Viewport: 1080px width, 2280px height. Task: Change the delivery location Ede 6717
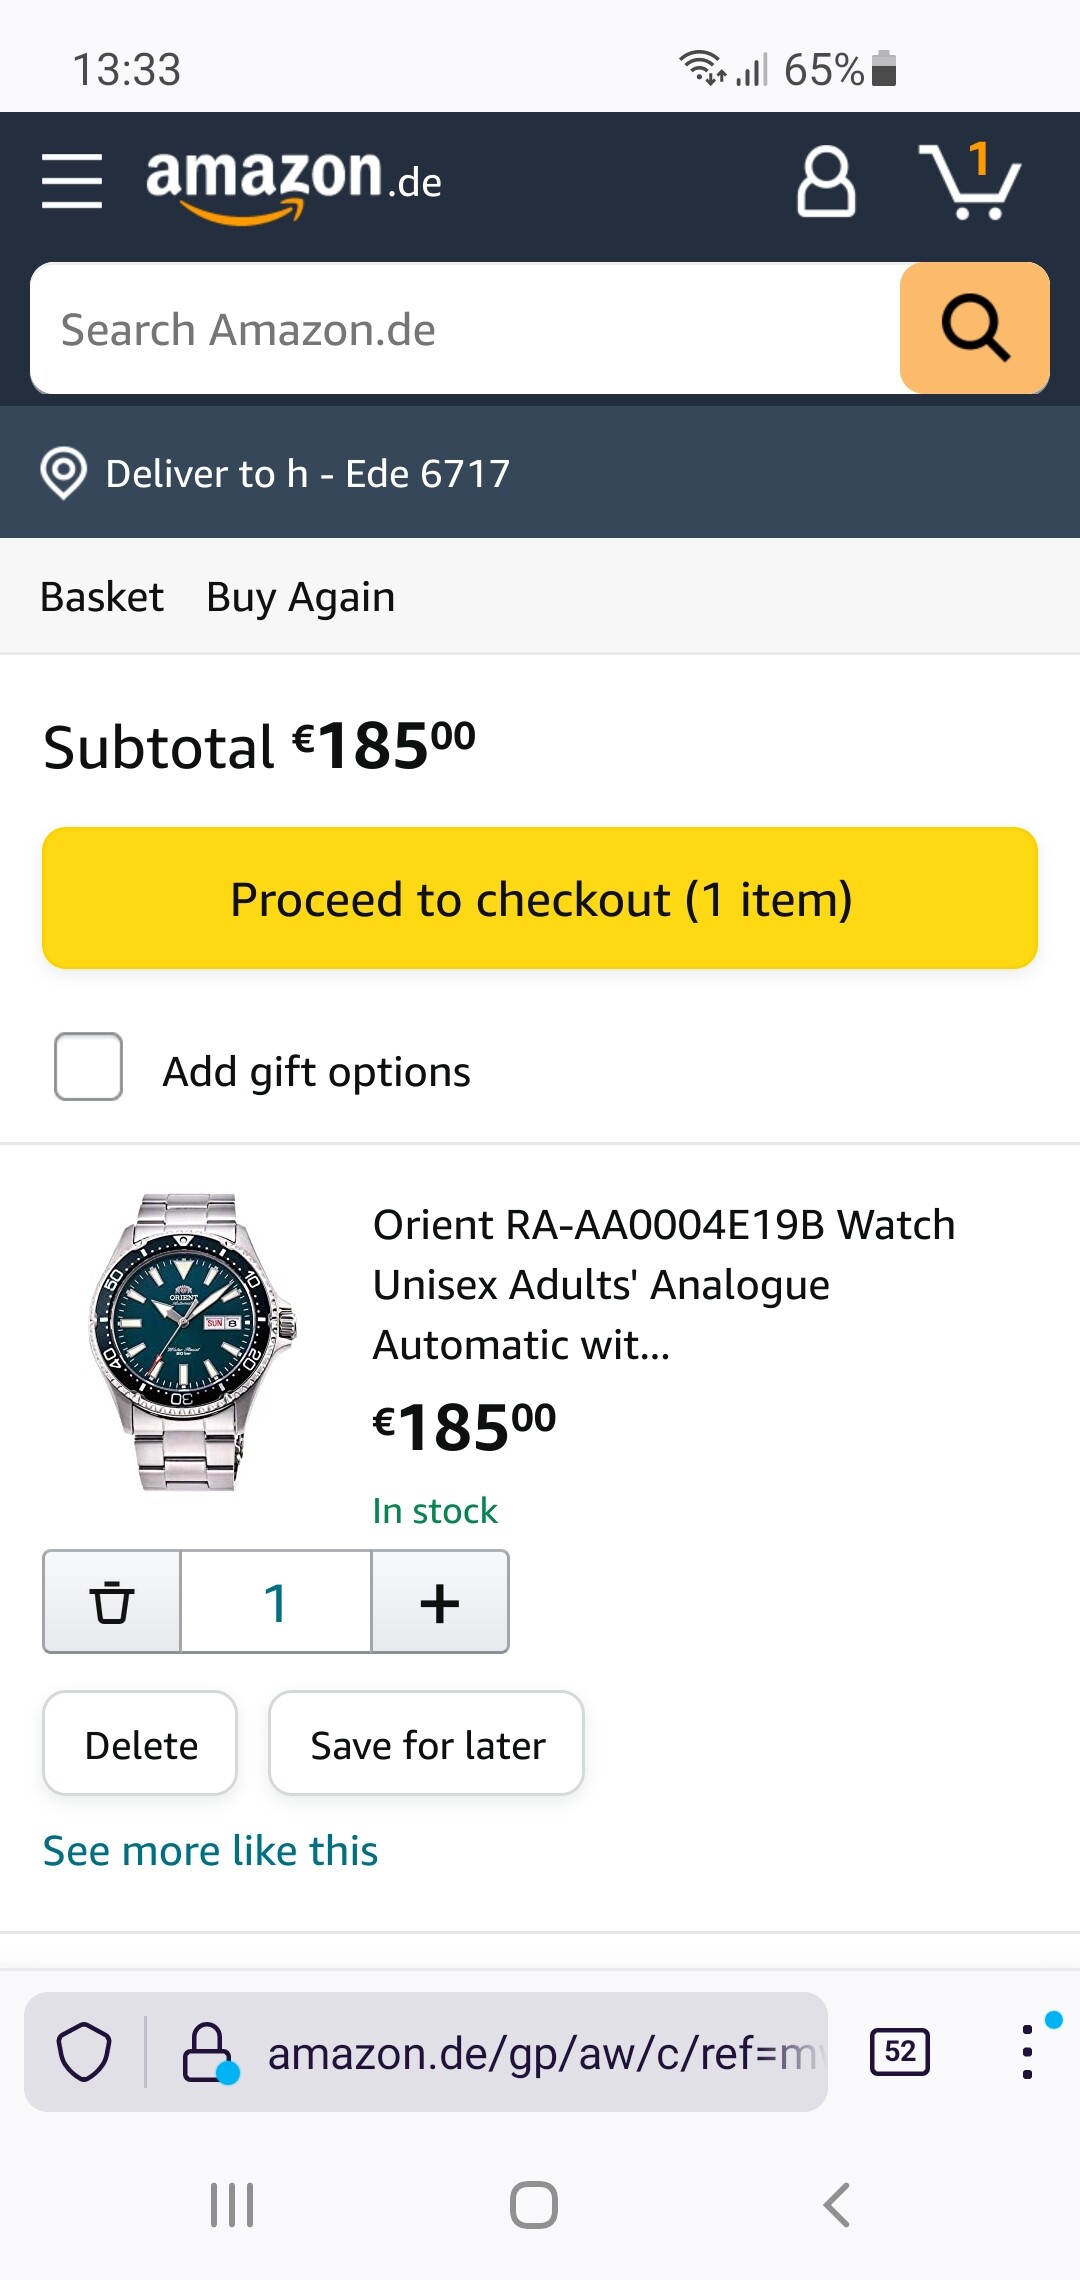click(x=308, y=473)
